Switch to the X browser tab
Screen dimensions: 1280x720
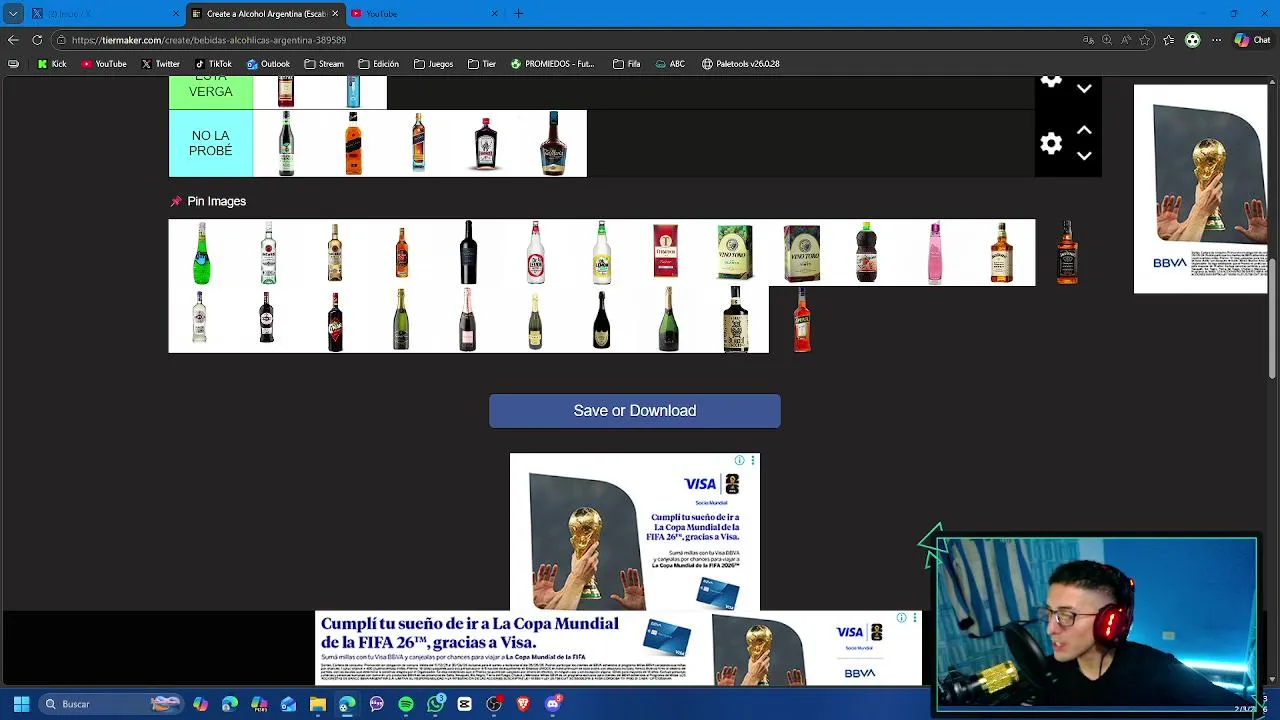(x=104, y=14)
